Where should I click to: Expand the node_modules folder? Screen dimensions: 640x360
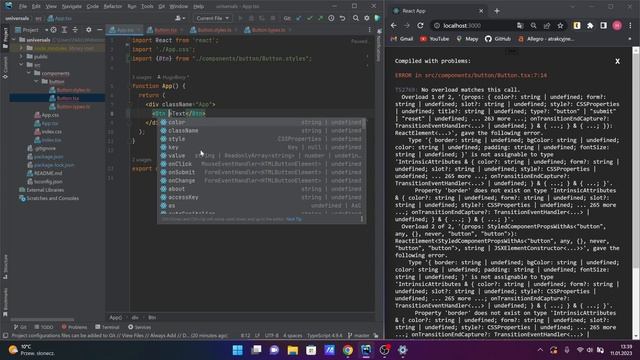click(x=21, y=48)
